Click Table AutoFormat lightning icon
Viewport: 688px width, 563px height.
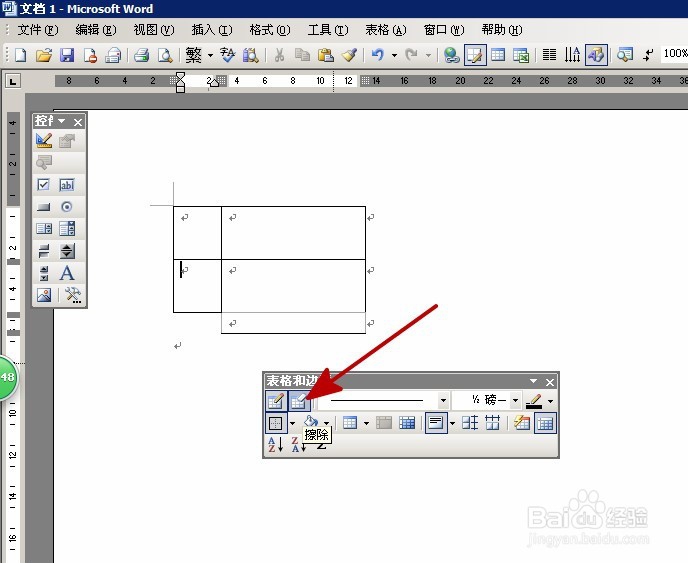522,423
